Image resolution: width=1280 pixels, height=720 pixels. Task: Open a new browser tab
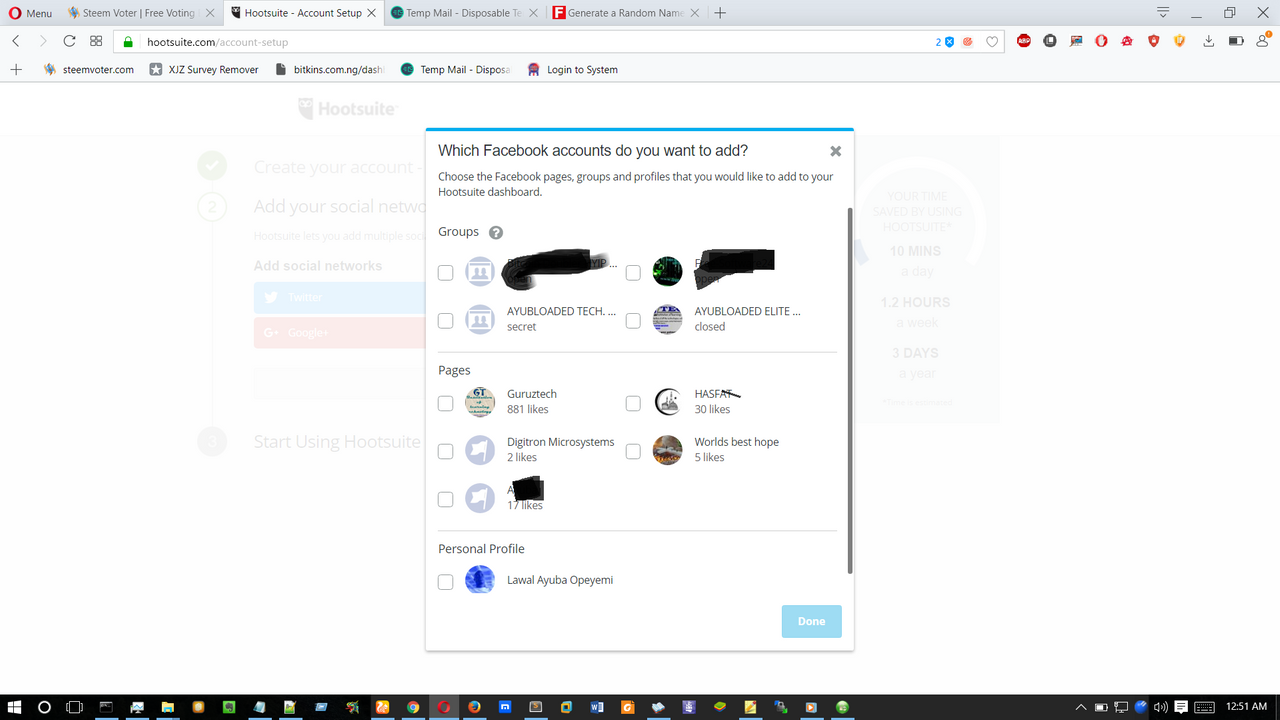click(x=720, y=13)
